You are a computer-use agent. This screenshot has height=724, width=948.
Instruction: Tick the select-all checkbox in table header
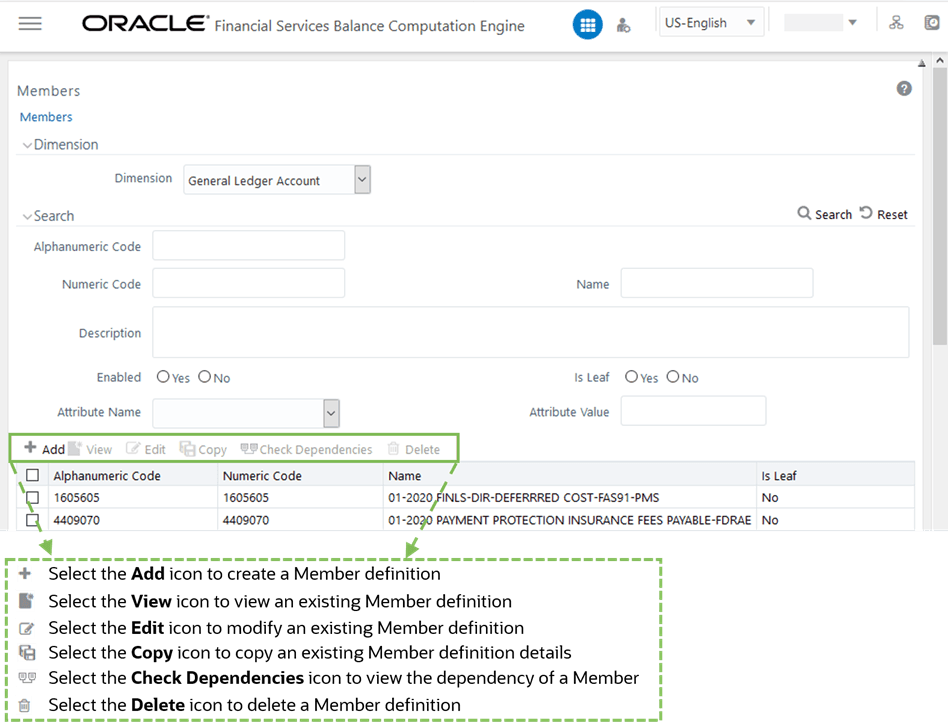click(33, 475)
